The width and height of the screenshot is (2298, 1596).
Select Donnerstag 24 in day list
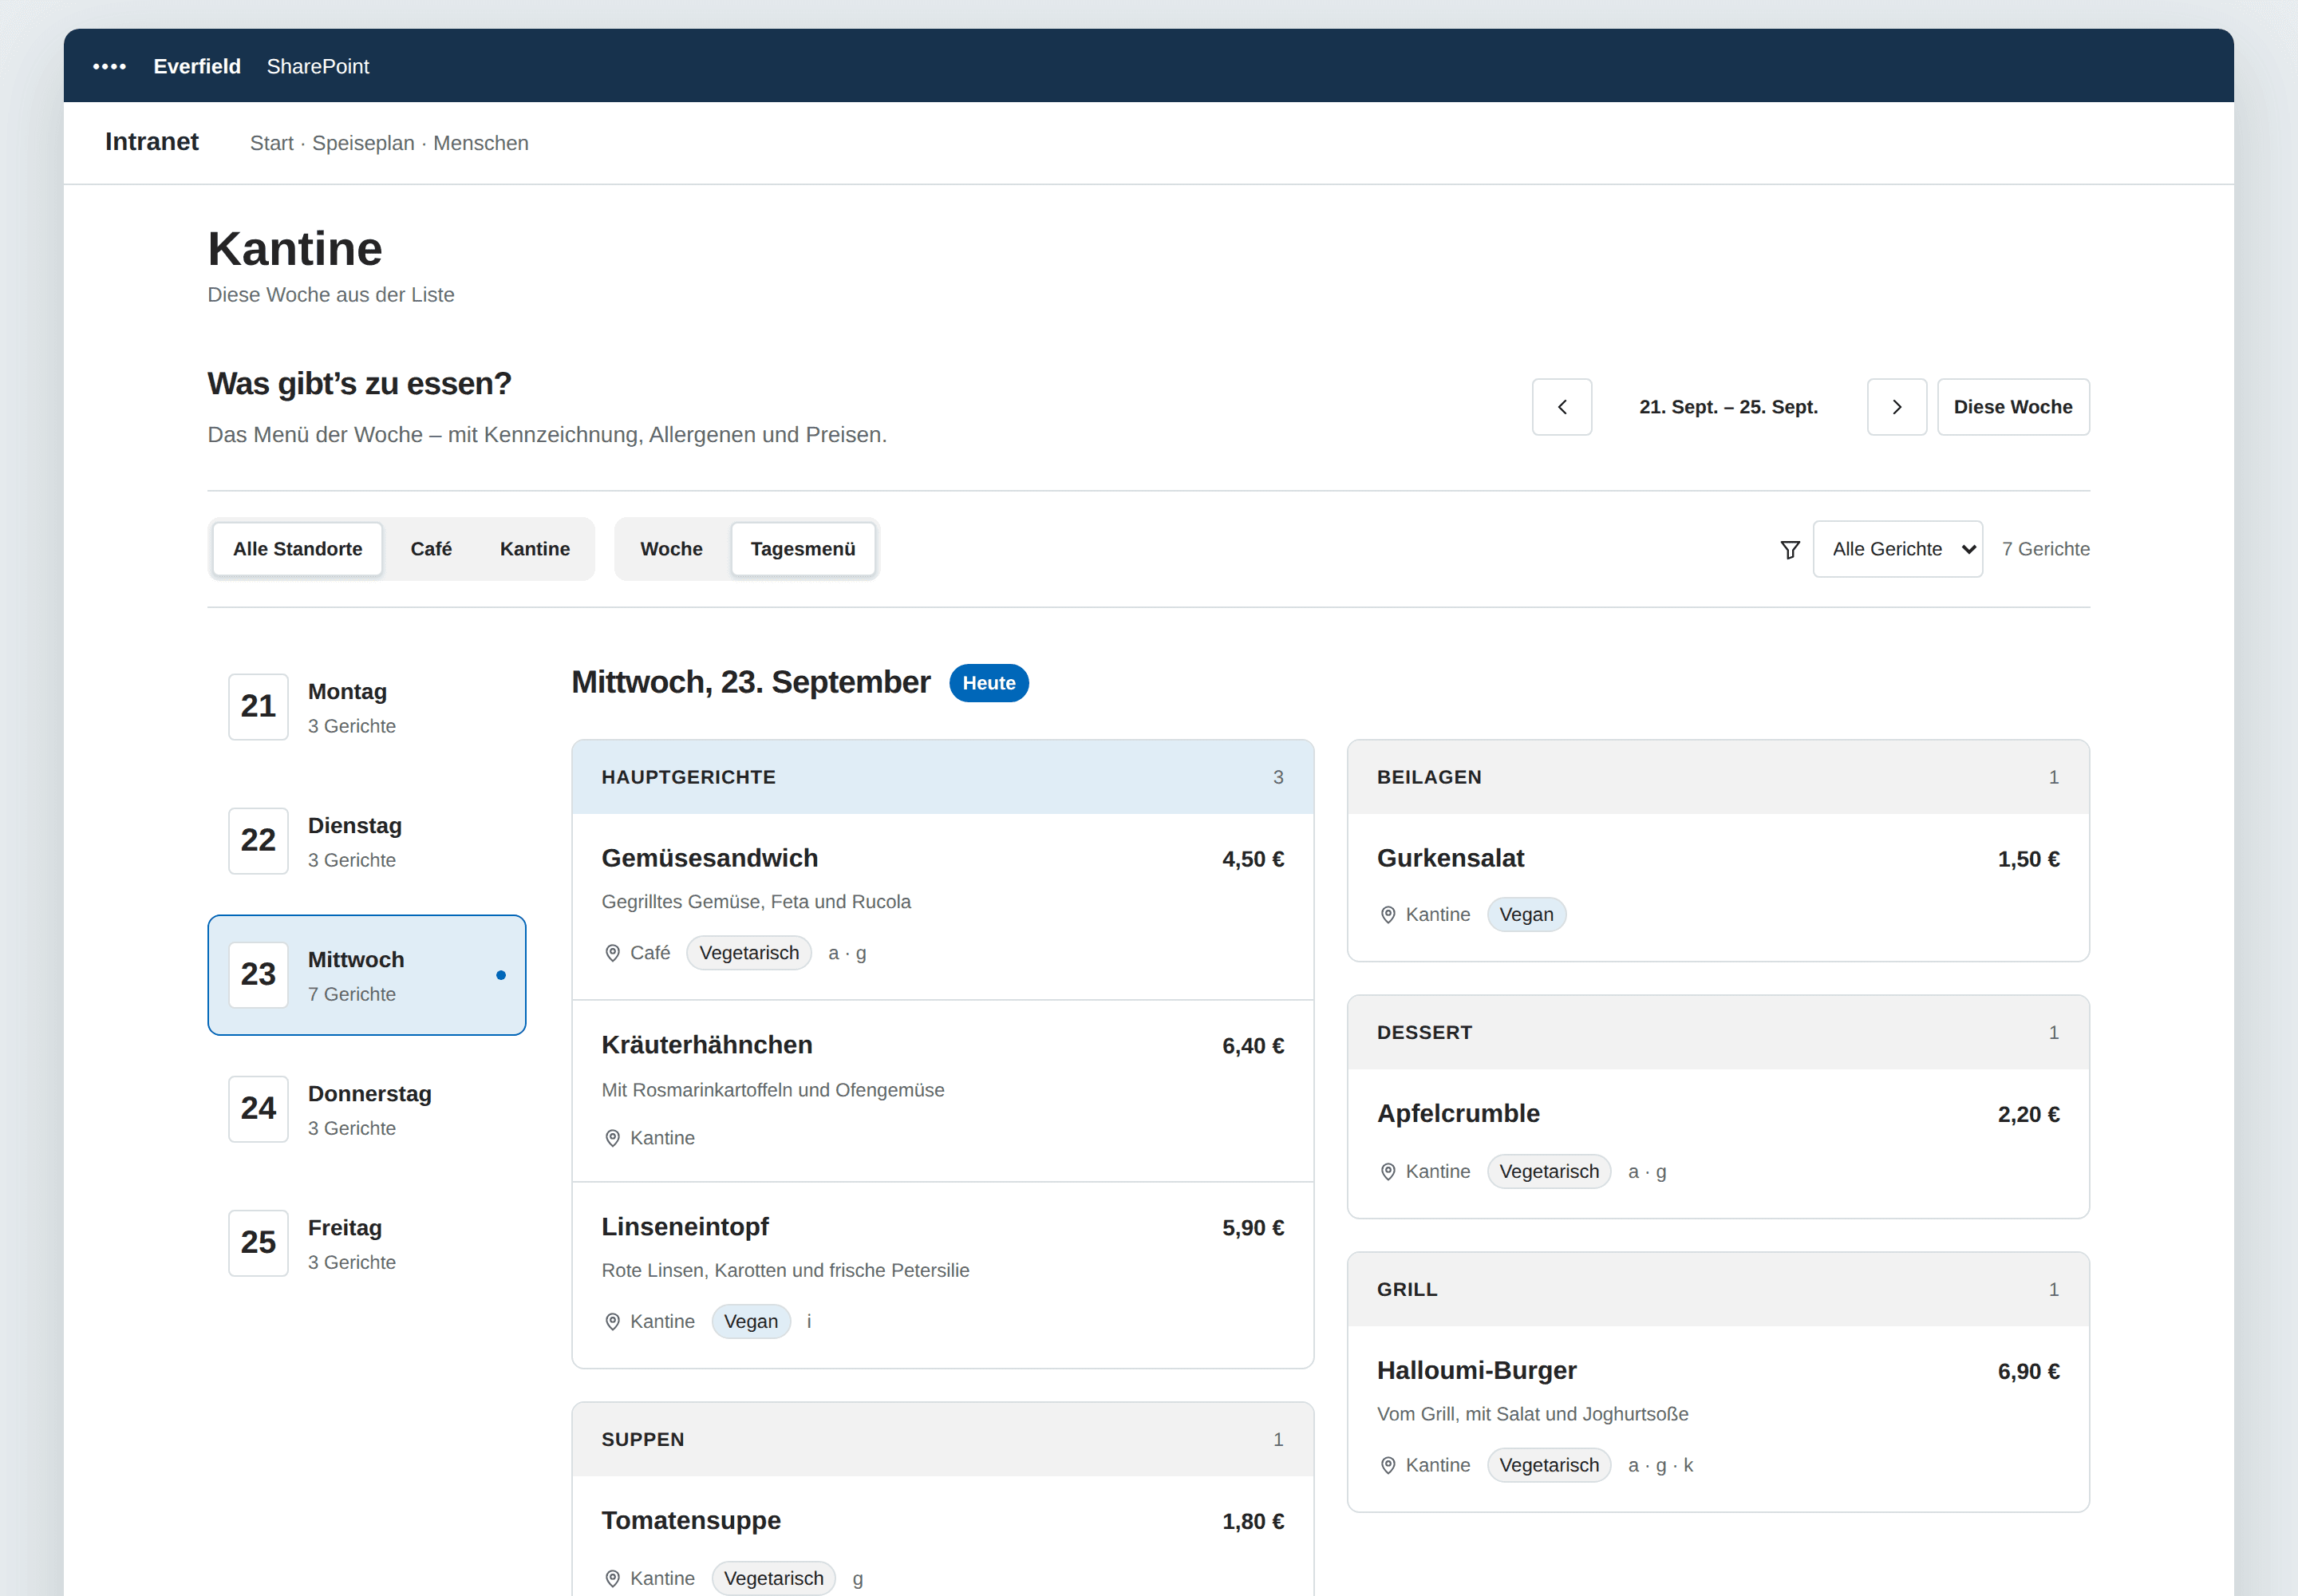(x=366, y=1109)
